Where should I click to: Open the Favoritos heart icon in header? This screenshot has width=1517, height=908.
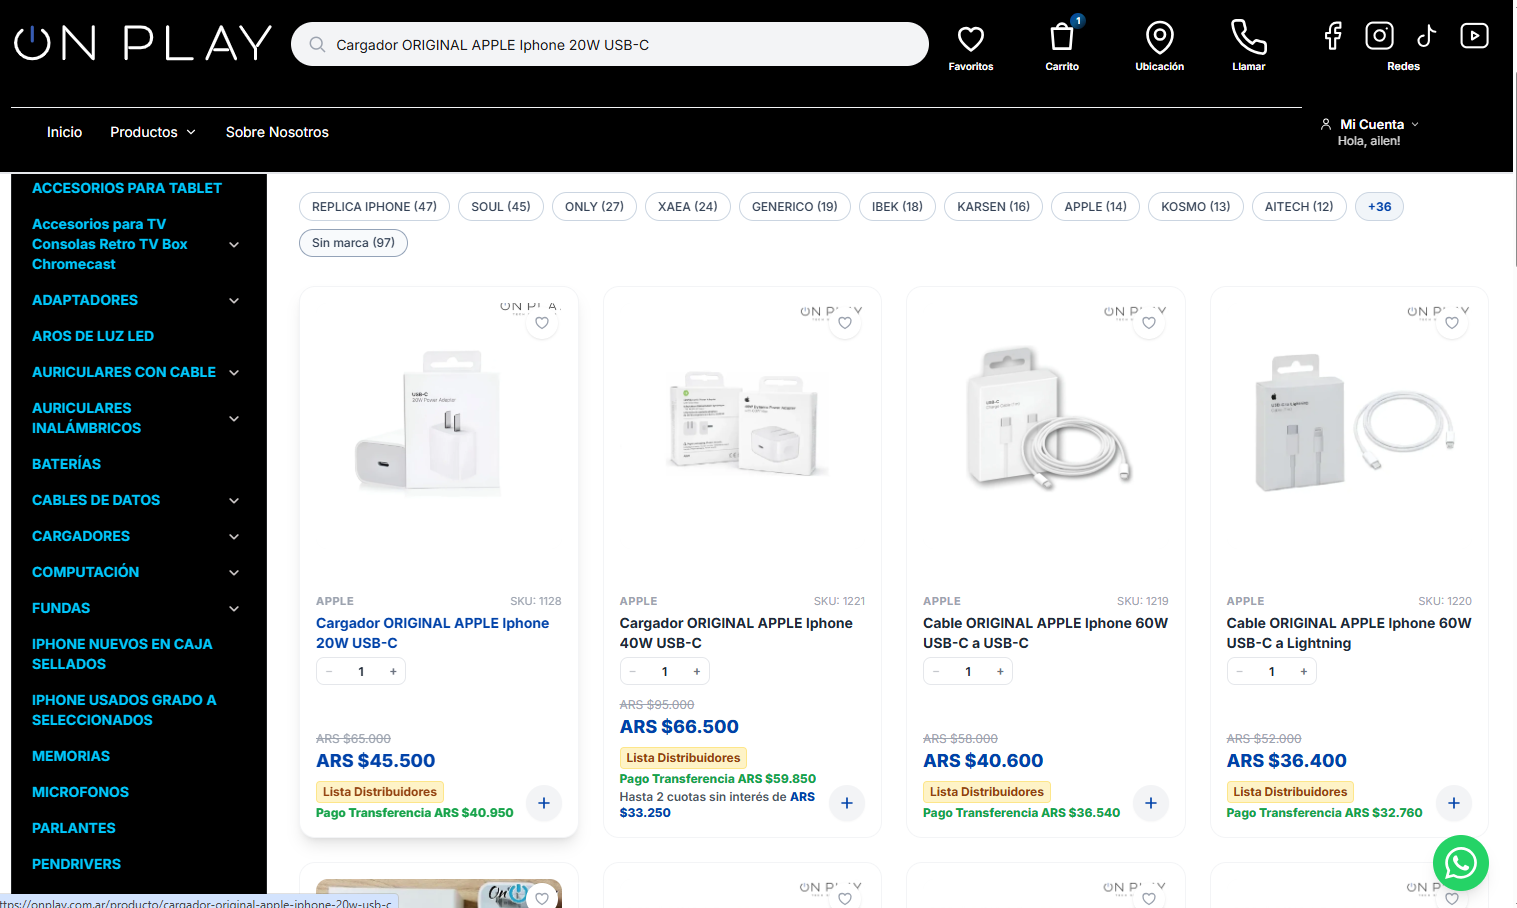(x=970, y=39)
